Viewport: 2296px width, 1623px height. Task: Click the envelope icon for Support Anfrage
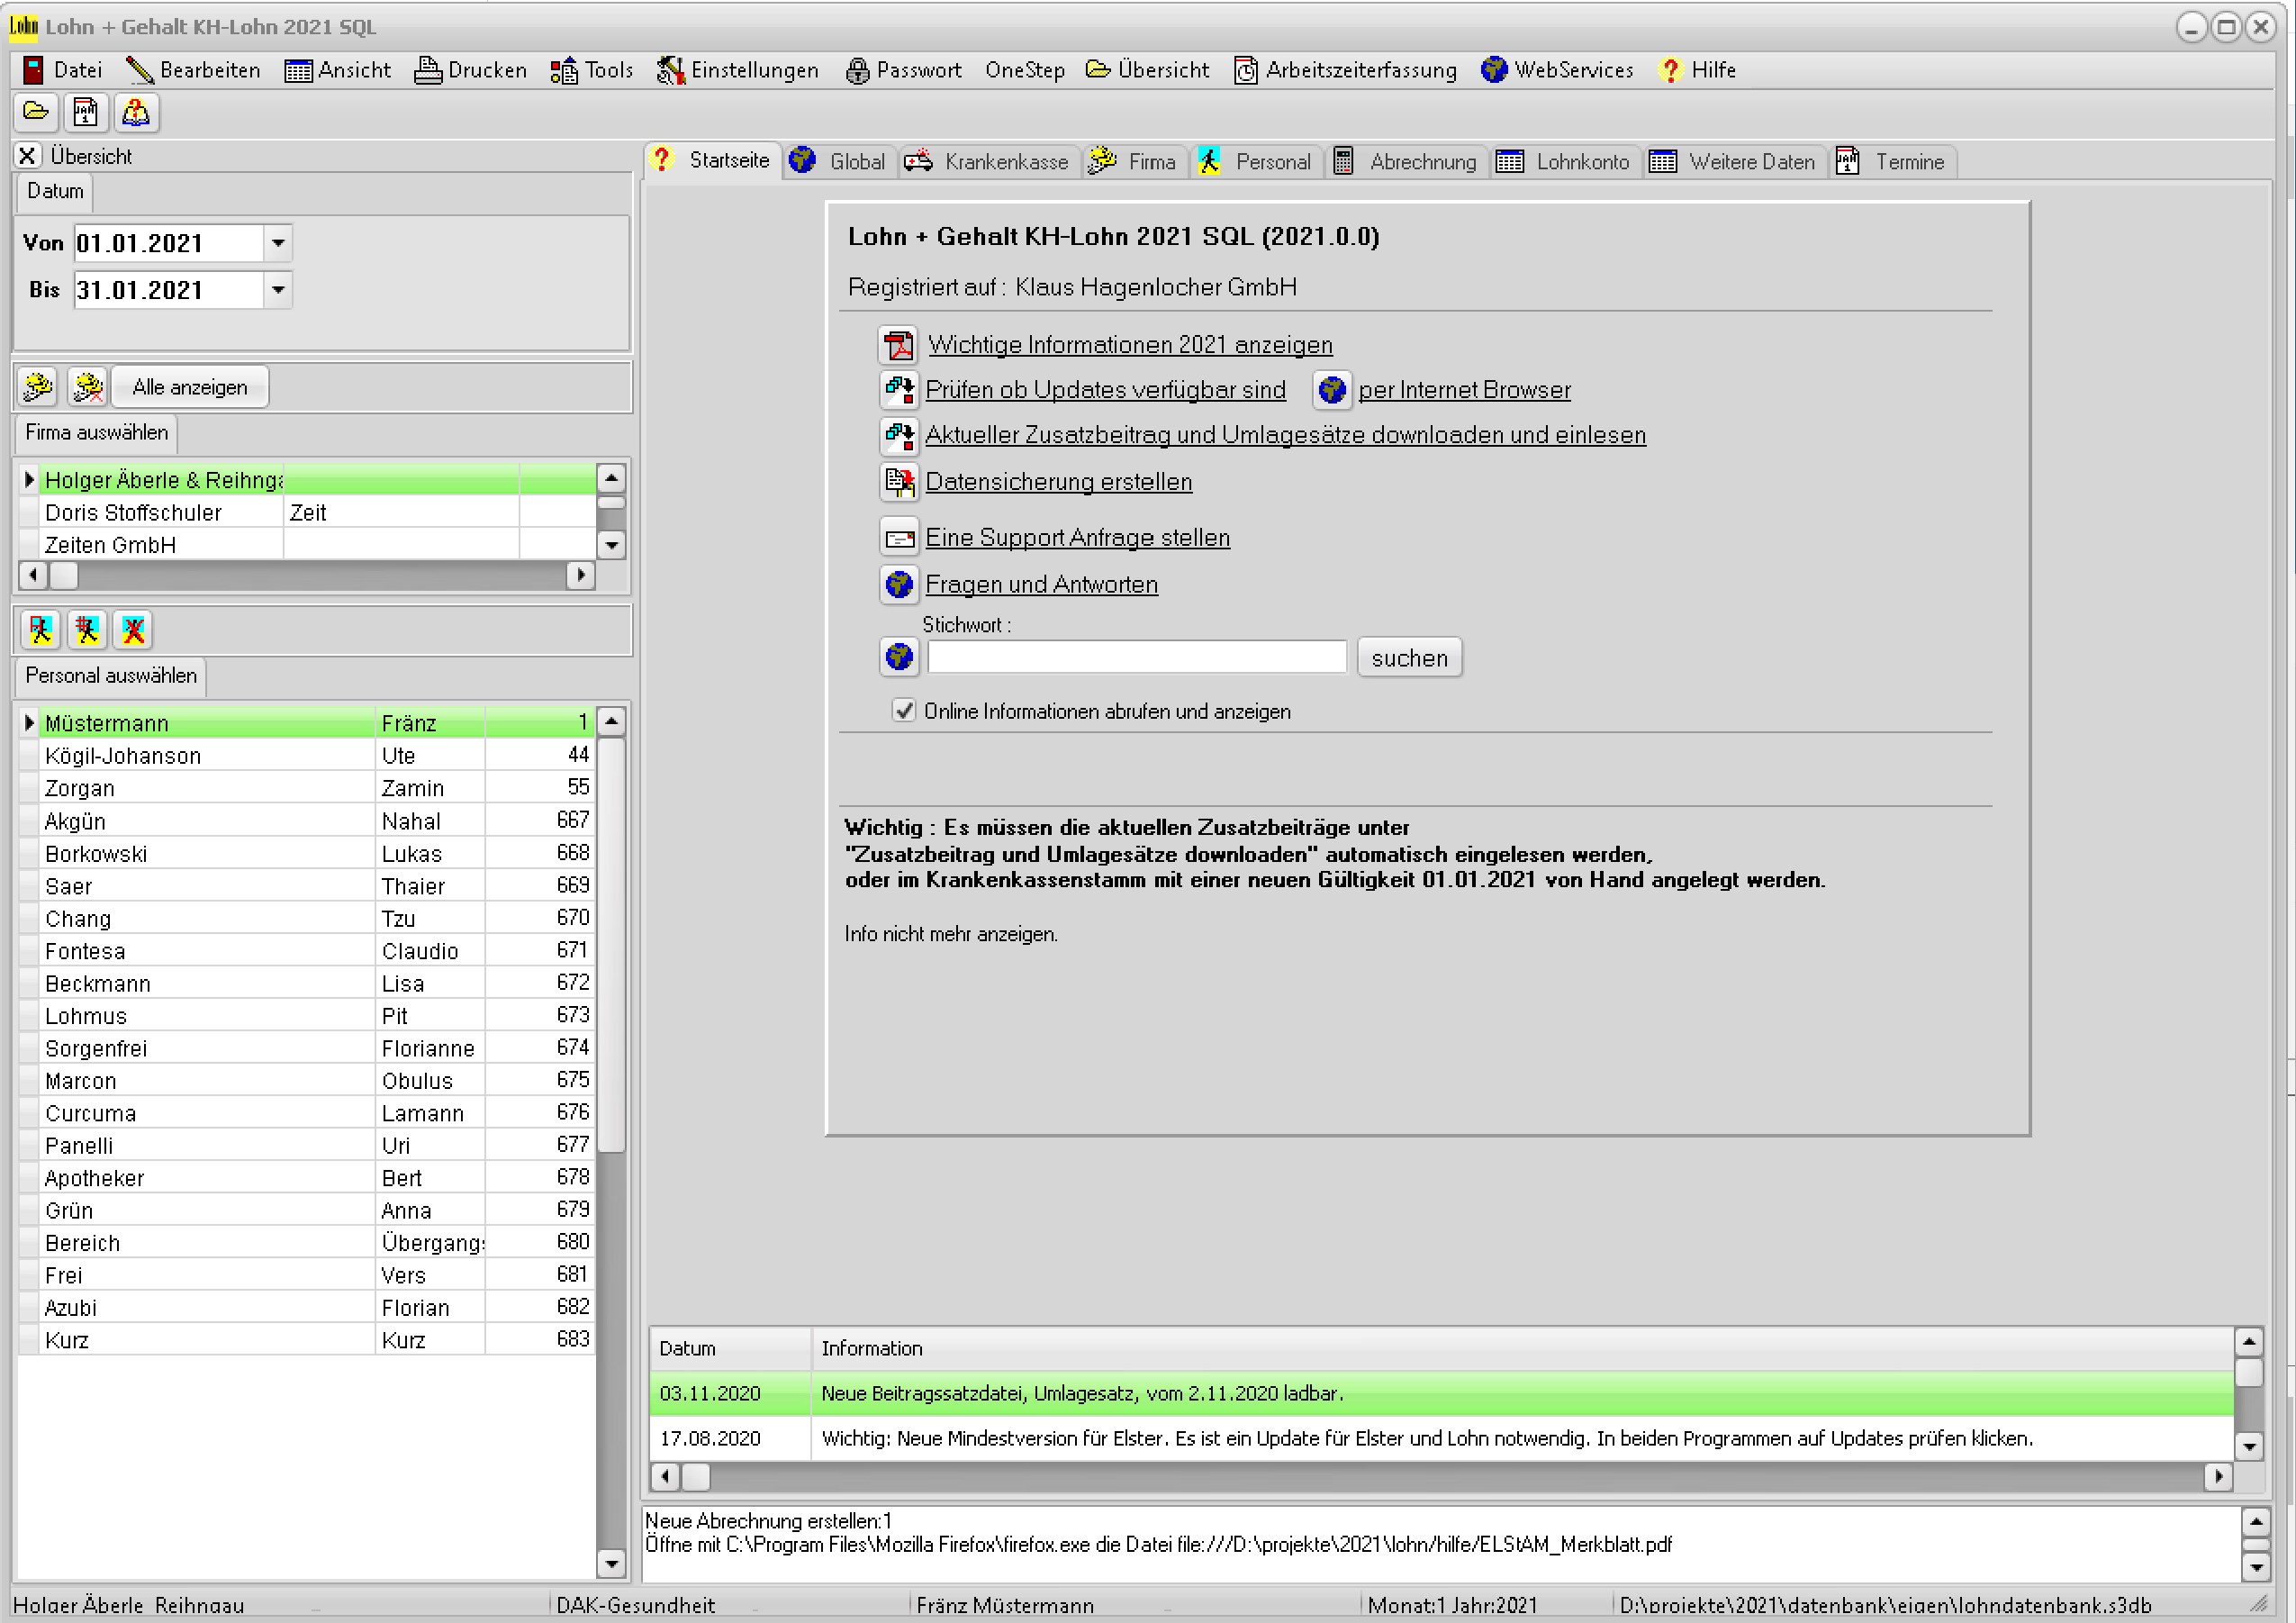point(899,538)
